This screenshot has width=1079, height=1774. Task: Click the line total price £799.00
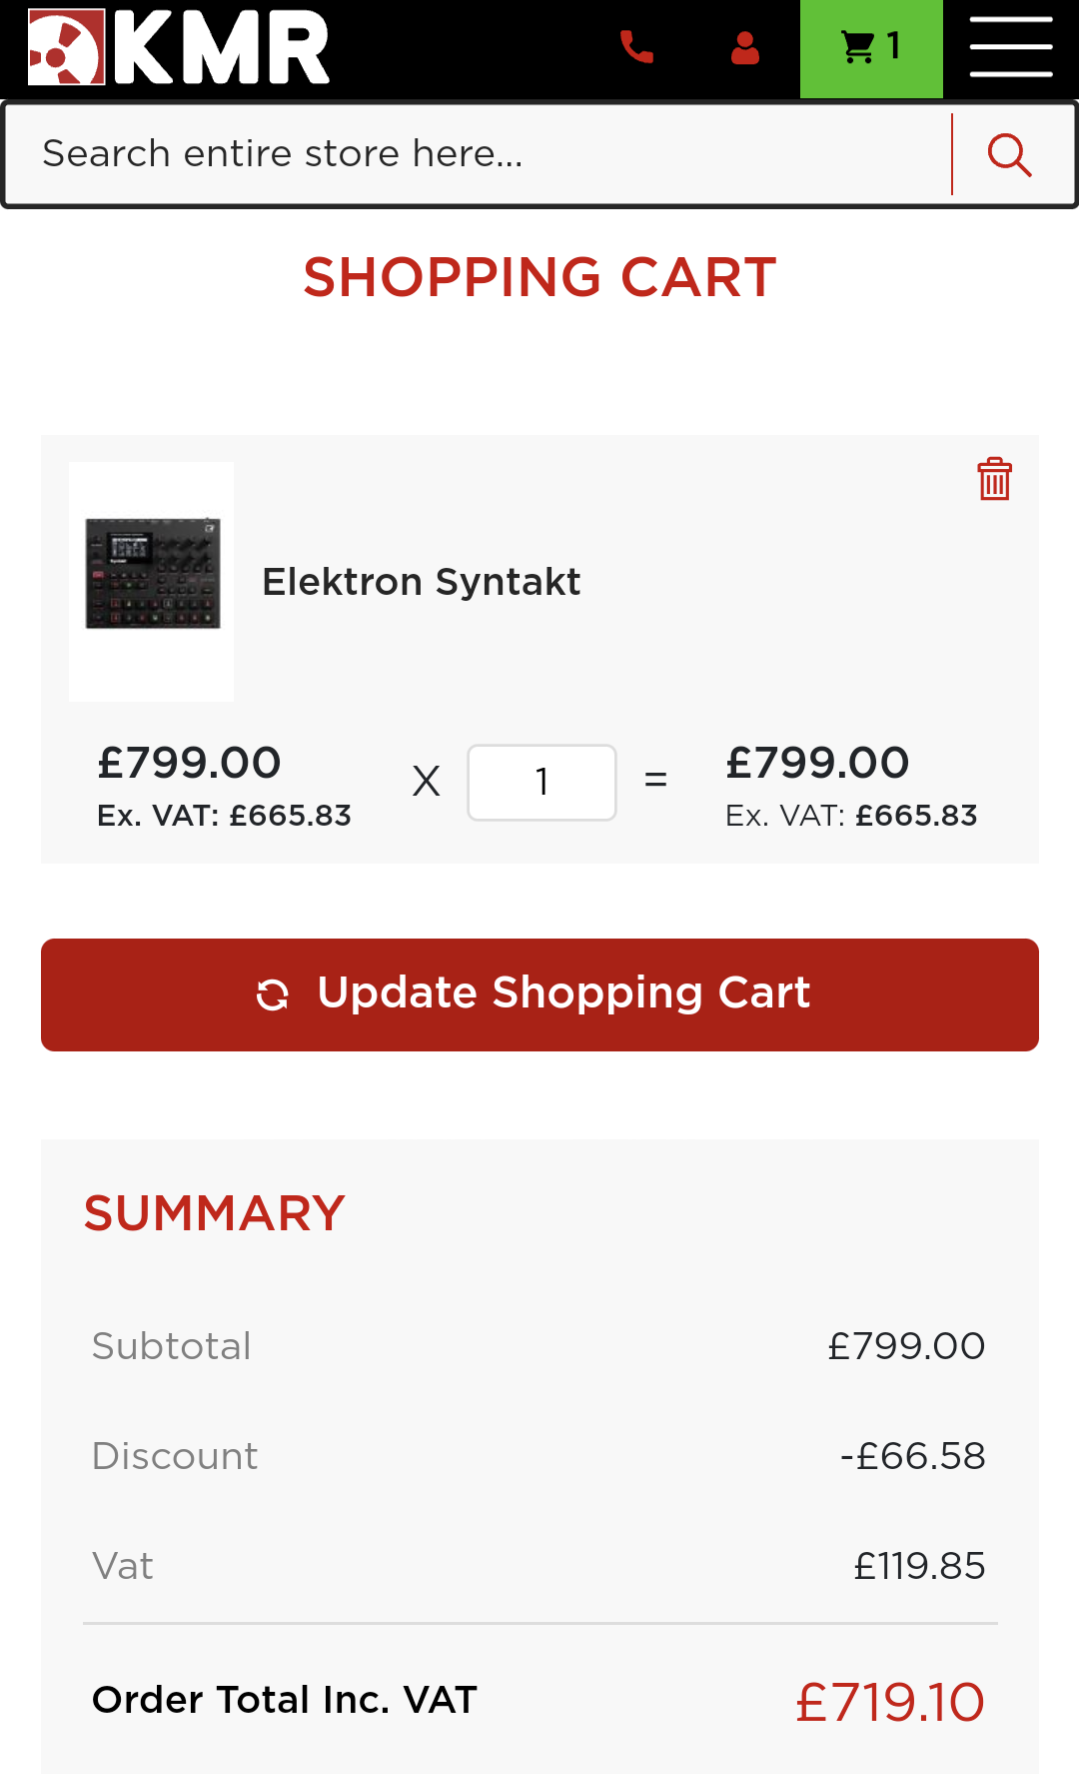pos(817,763)
